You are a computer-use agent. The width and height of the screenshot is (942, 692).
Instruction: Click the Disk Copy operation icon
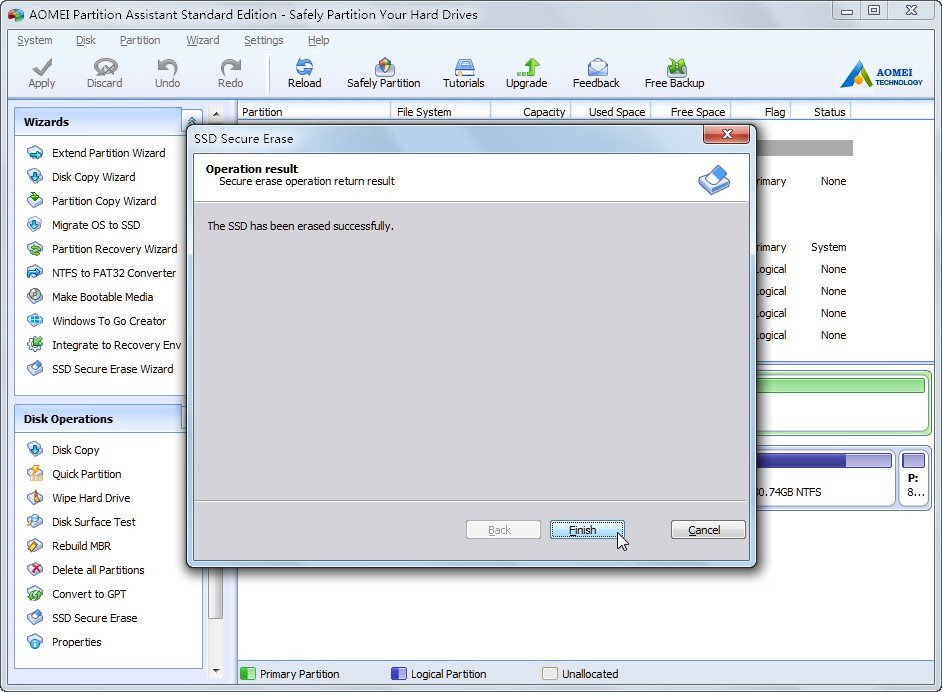click(35, 449)
